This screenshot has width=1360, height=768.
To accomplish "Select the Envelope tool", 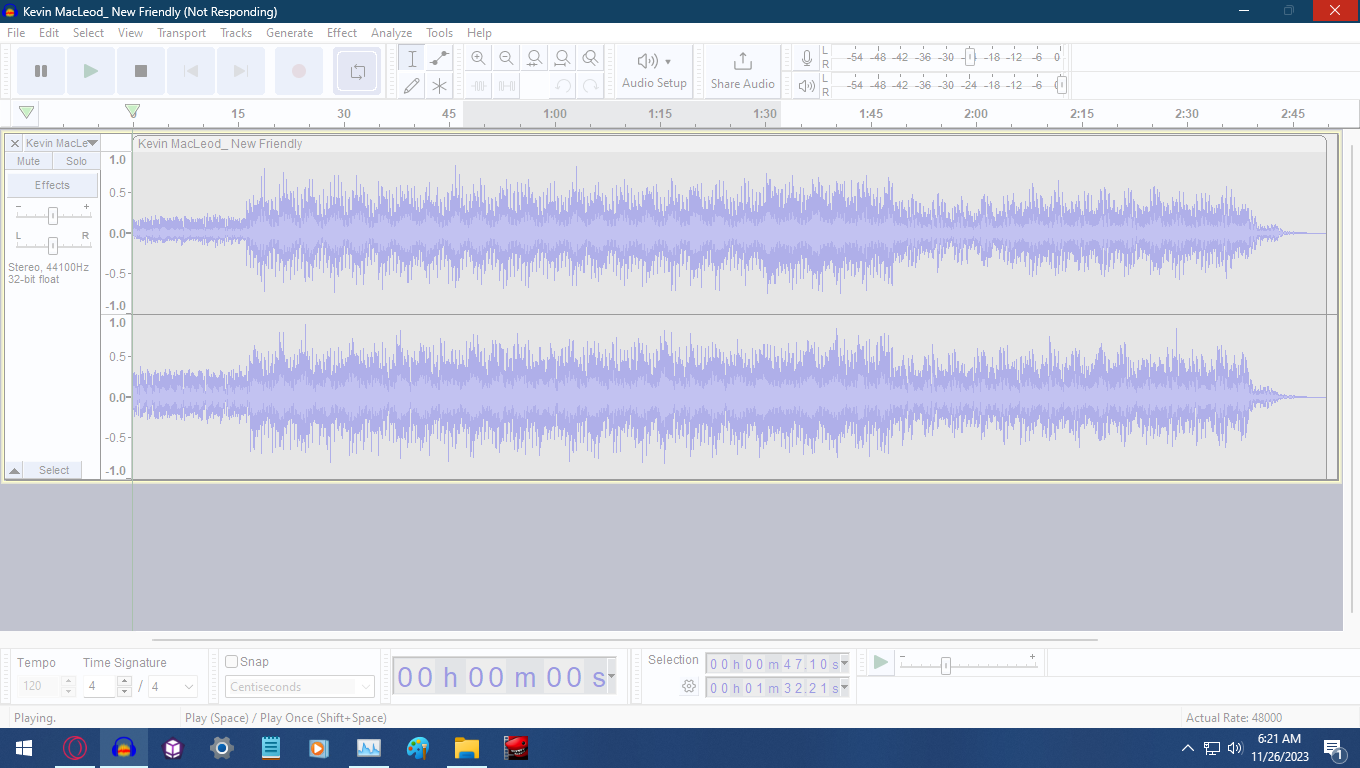I will click(439, 57).
